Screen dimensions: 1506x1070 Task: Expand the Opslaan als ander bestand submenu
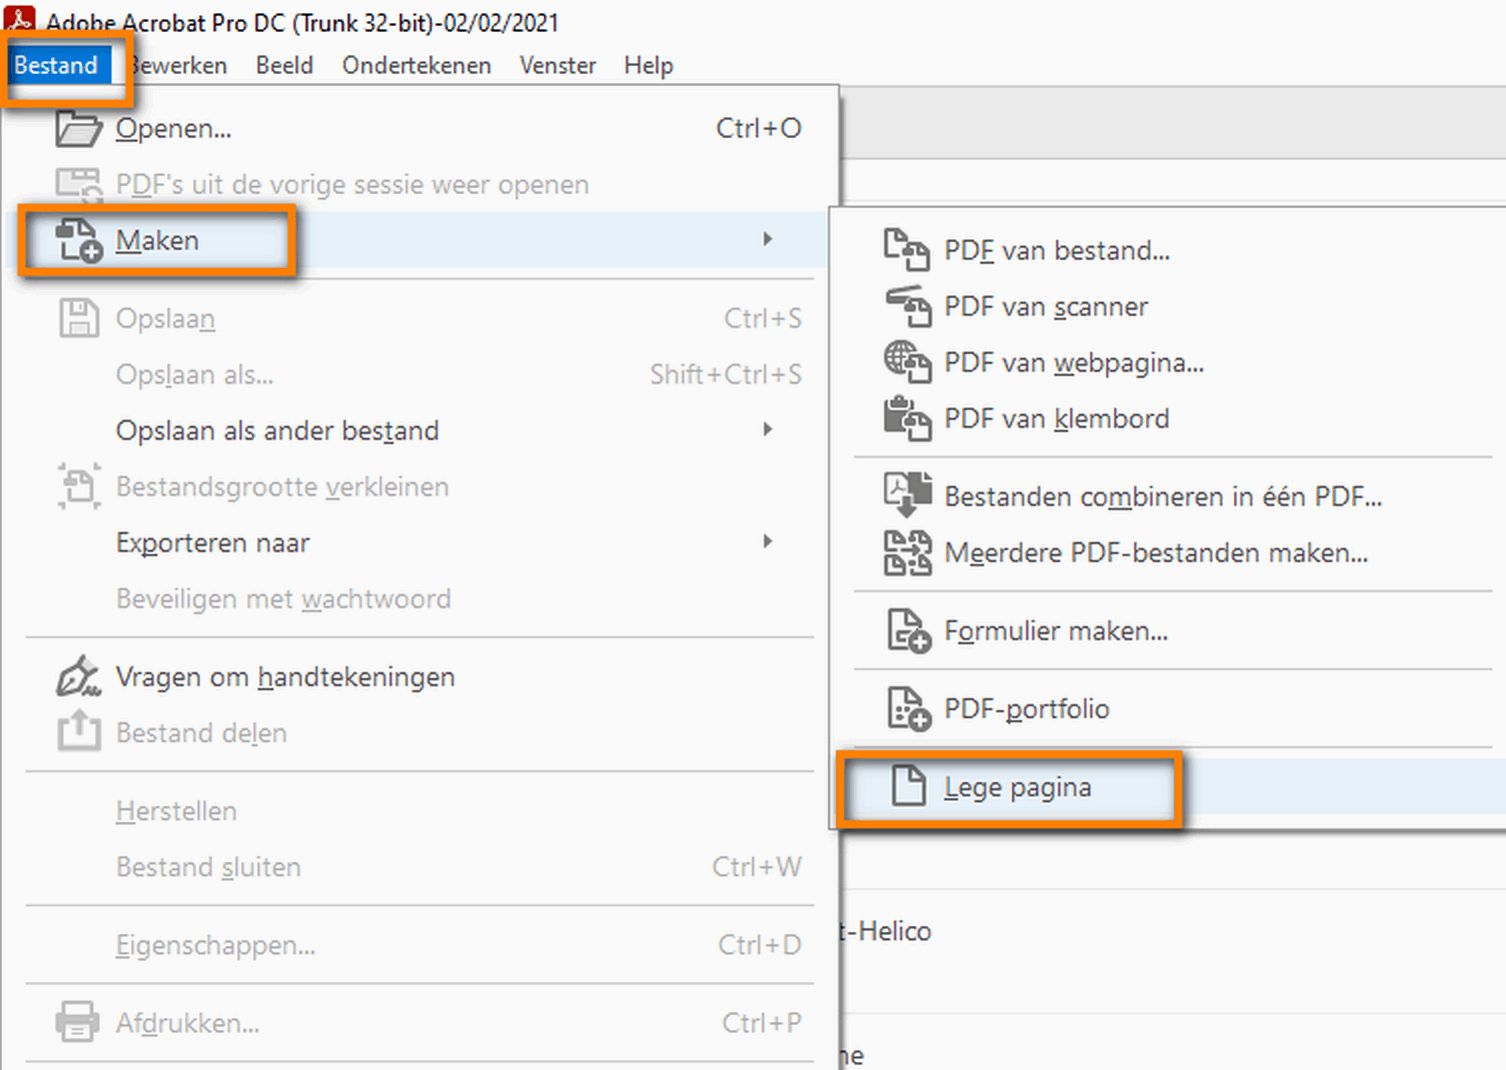(x=768, y=429)
